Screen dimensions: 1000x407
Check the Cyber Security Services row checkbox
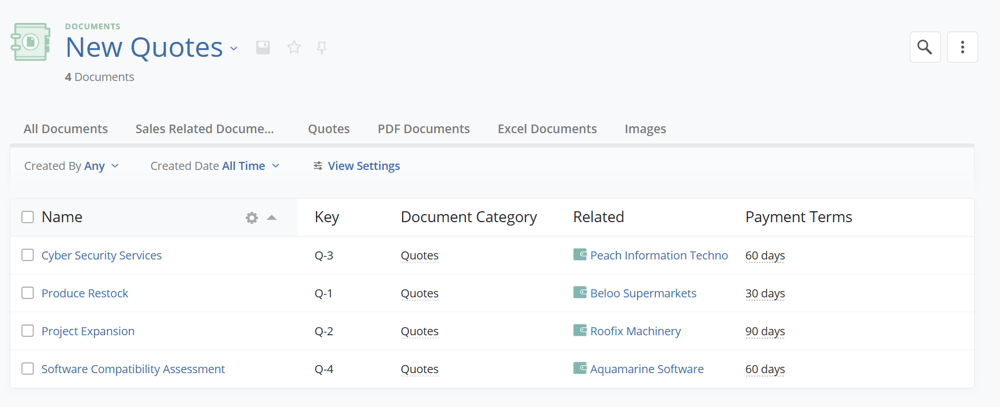click(28, 255)
